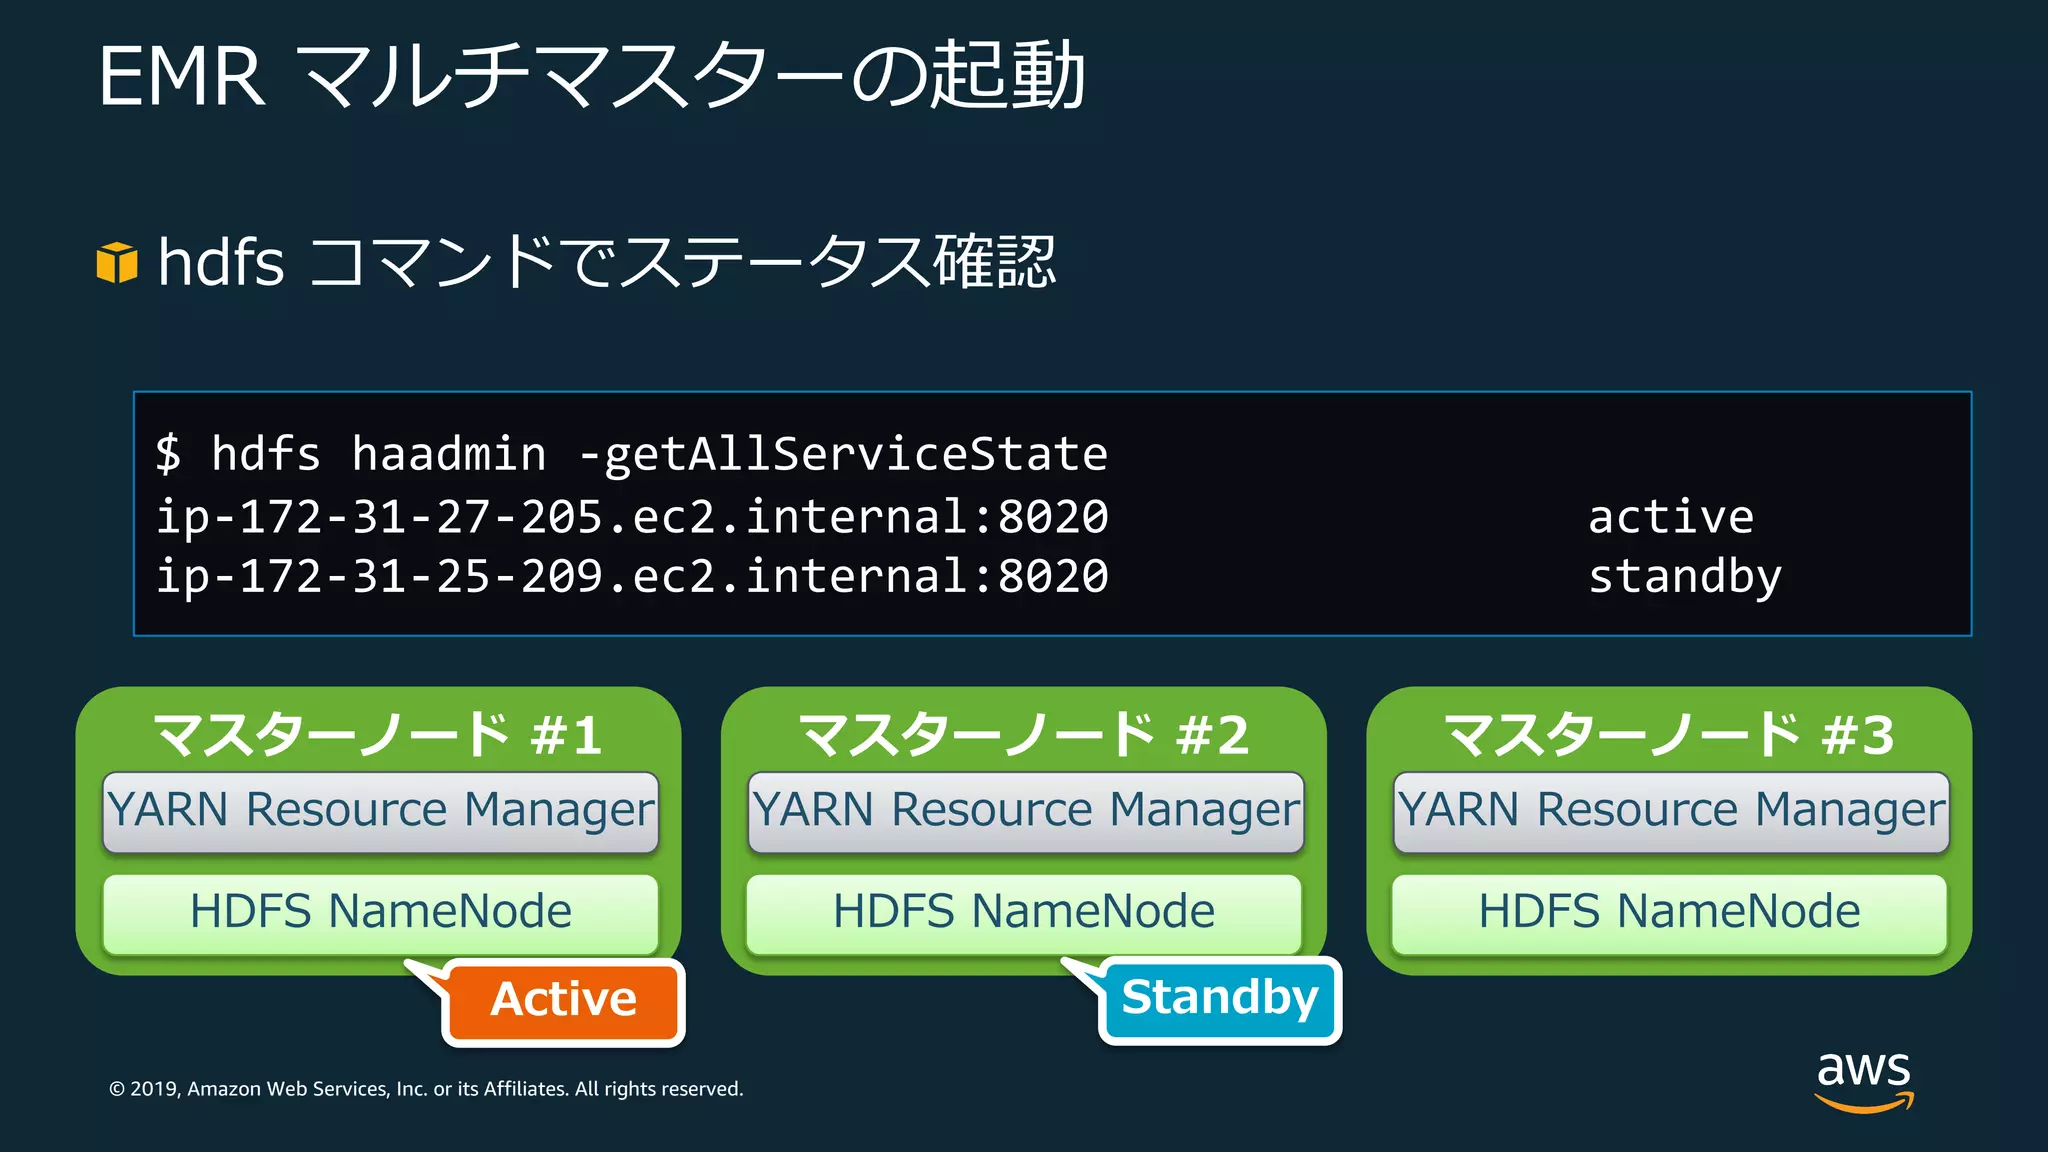Click the ip-172-31-25-209 host entry

[632, 577]
